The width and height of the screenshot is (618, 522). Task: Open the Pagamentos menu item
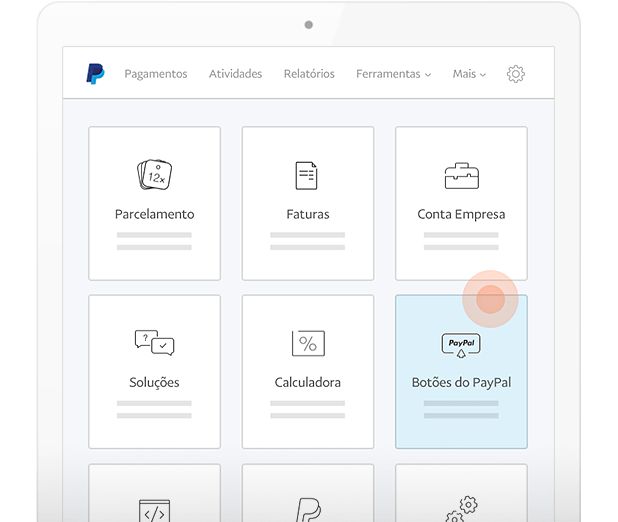tap(155, 74)
